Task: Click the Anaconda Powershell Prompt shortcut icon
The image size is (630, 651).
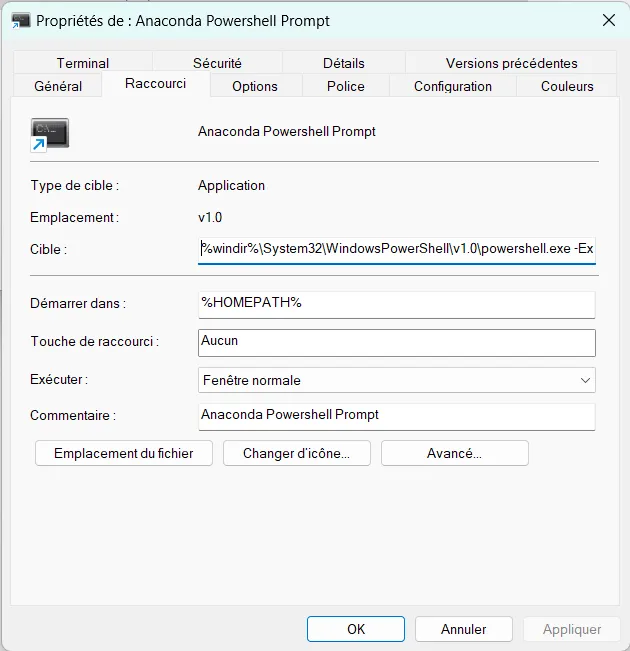Action: pyautogui.click(x=49, y=135)
